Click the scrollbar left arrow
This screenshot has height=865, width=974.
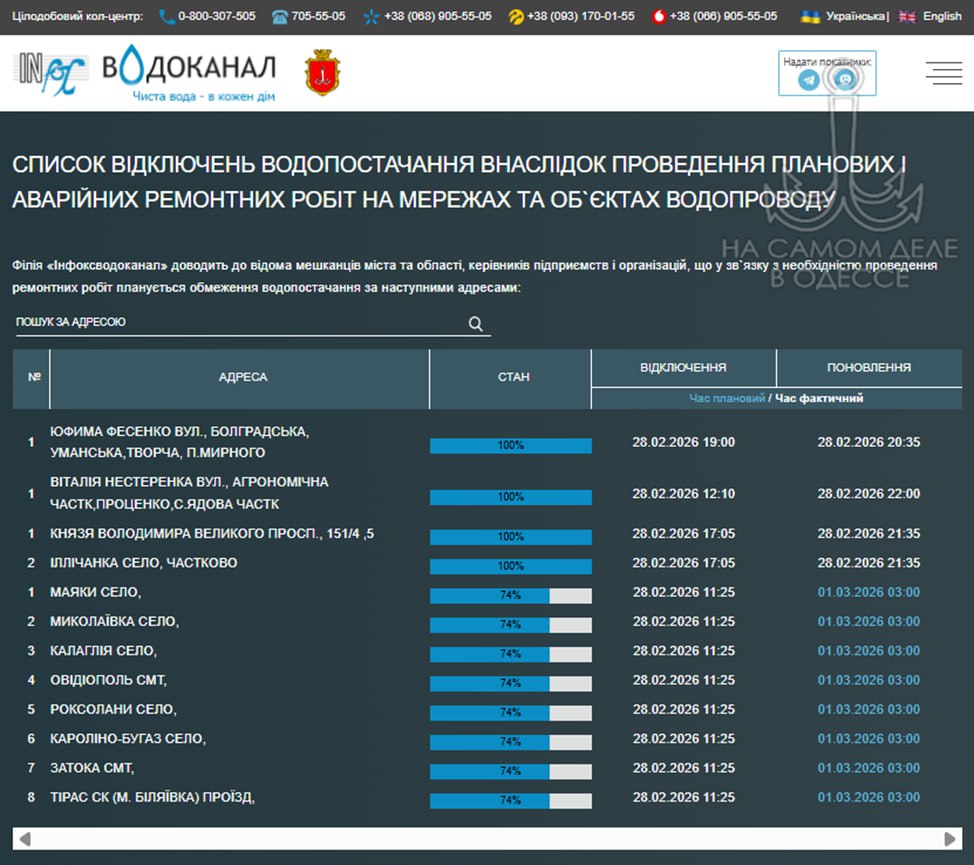[x=25, y=839]
